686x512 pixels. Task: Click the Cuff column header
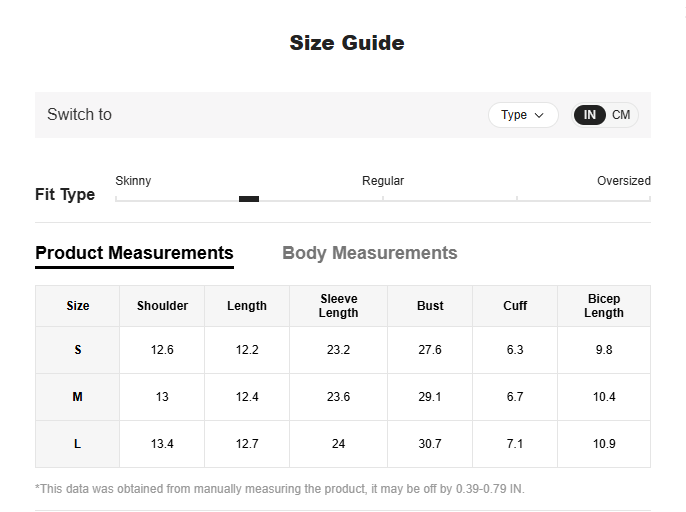515,306
